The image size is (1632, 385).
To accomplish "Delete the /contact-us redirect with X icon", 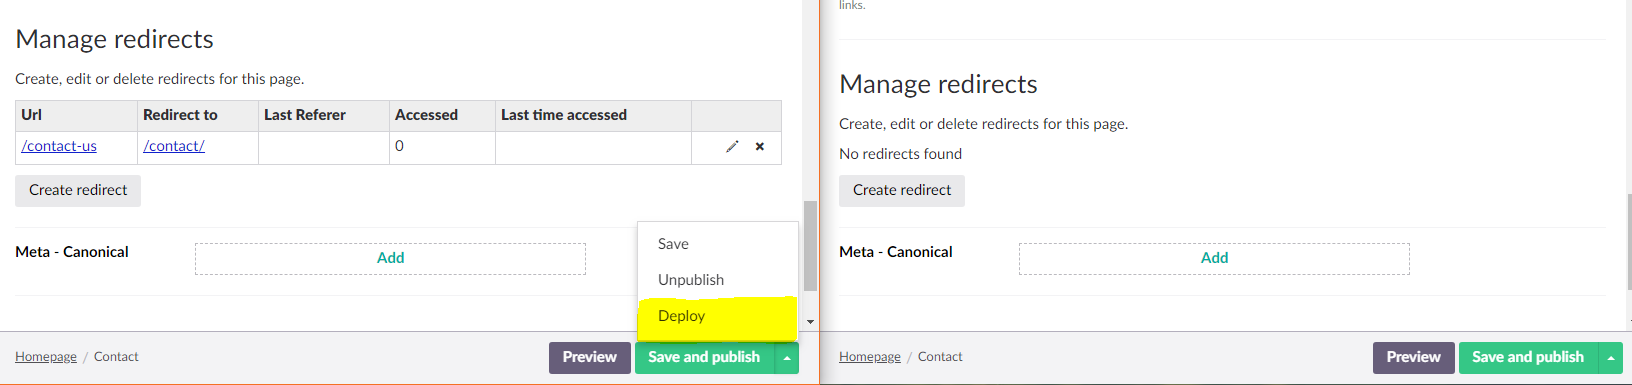I will 760,146.
